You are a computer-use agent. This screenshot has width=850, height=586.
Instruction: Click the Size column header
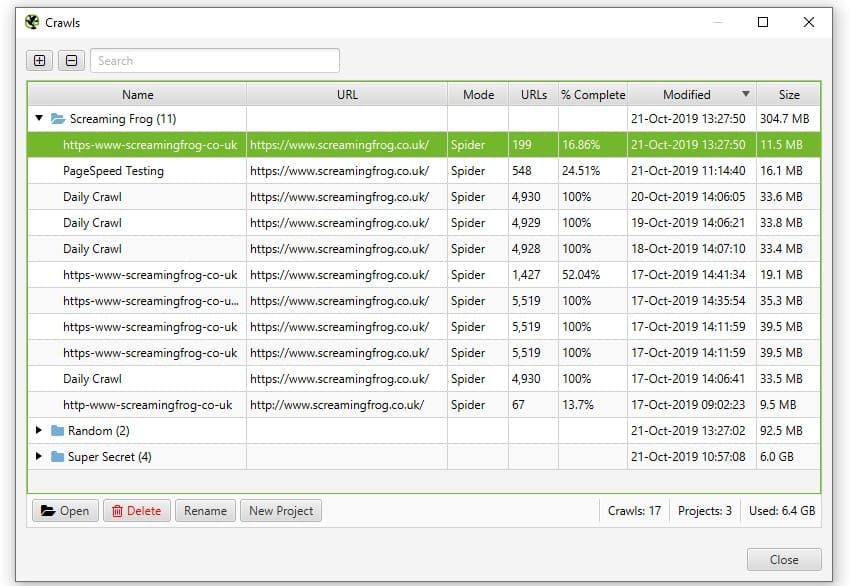(x=789, y=93)
